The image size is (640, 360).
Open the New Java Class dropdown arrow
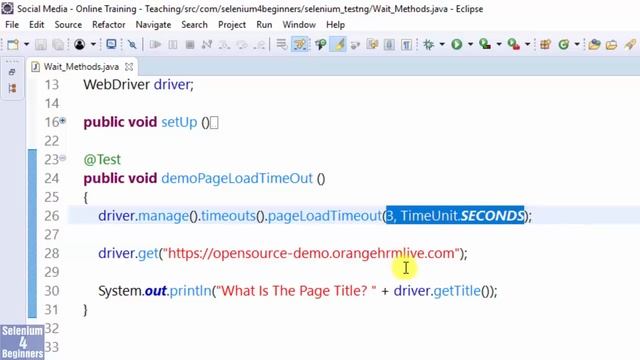coord(577,44)
